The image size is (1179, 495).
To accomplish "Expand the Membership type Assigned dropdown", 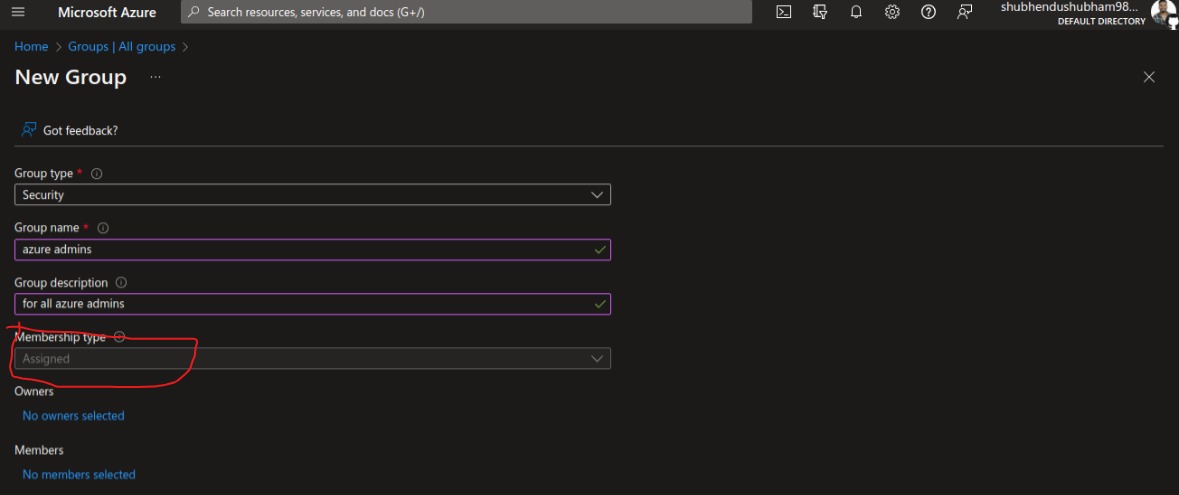I will point(312,359).
